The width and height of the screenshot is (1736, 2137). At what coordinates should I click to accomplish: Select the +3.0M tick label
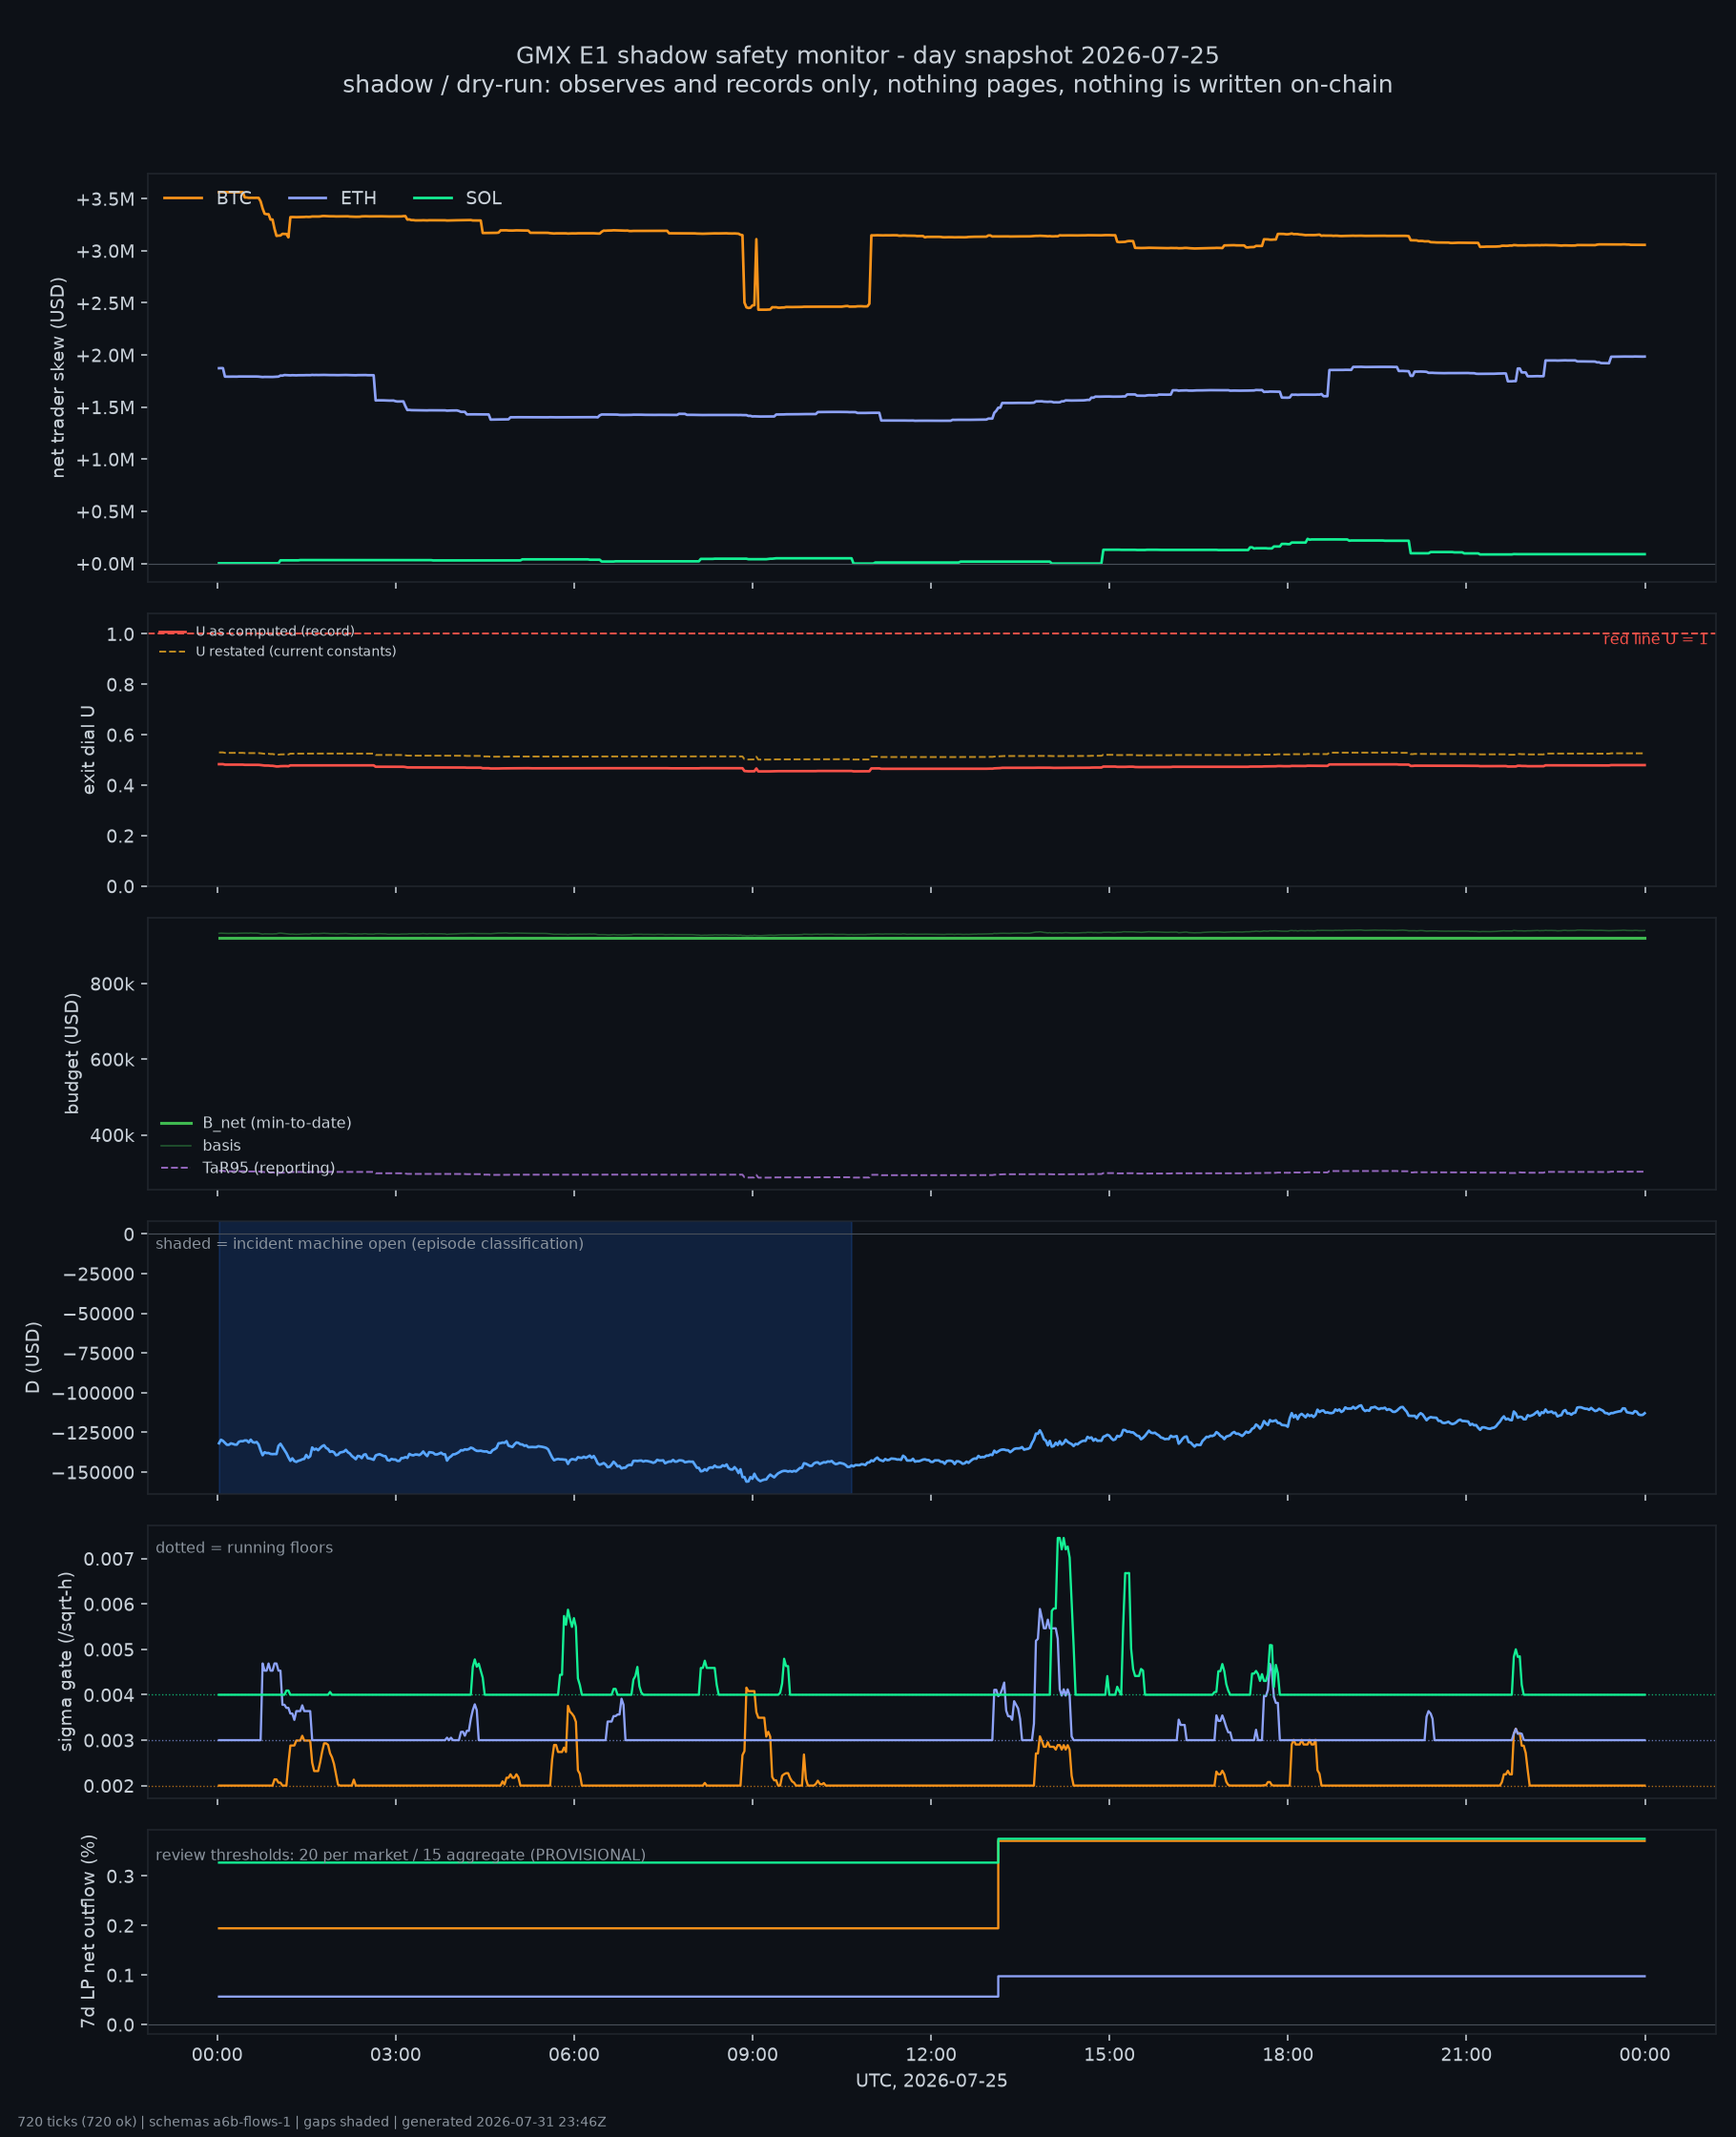pyautogui.click(x=105, y=251)
